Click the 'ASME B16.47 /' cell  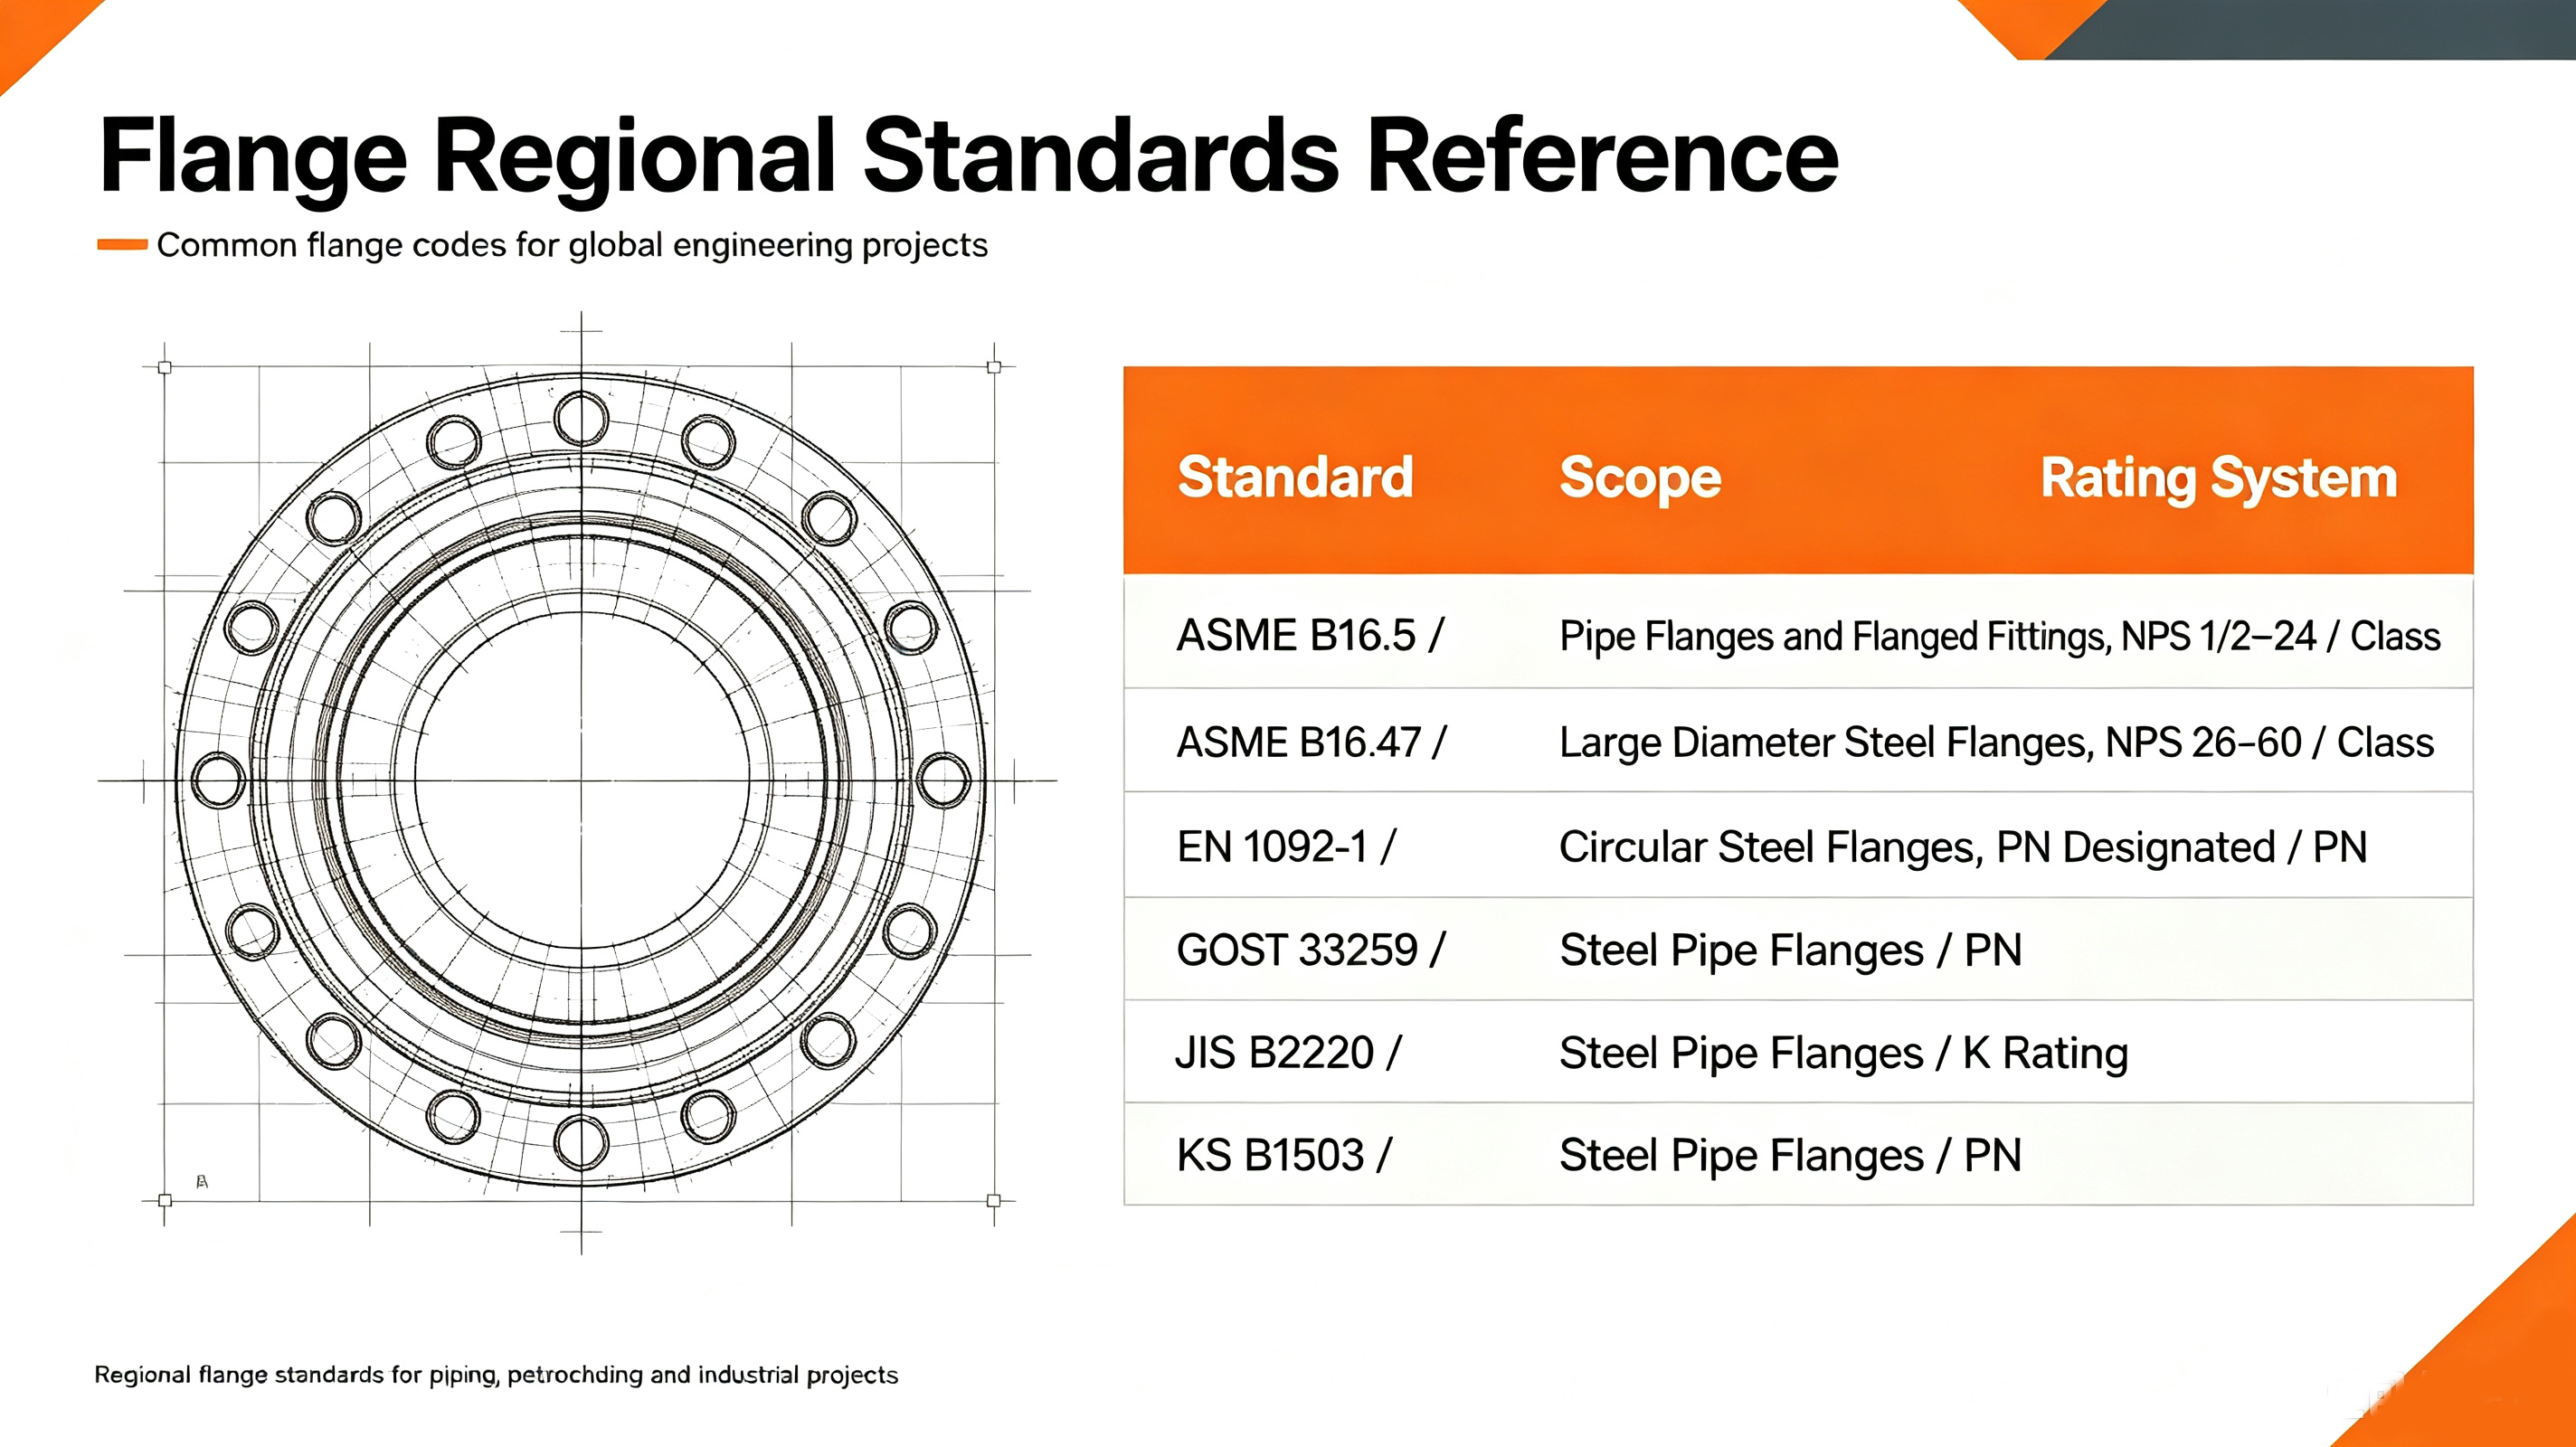click(x=1311, y=742)
